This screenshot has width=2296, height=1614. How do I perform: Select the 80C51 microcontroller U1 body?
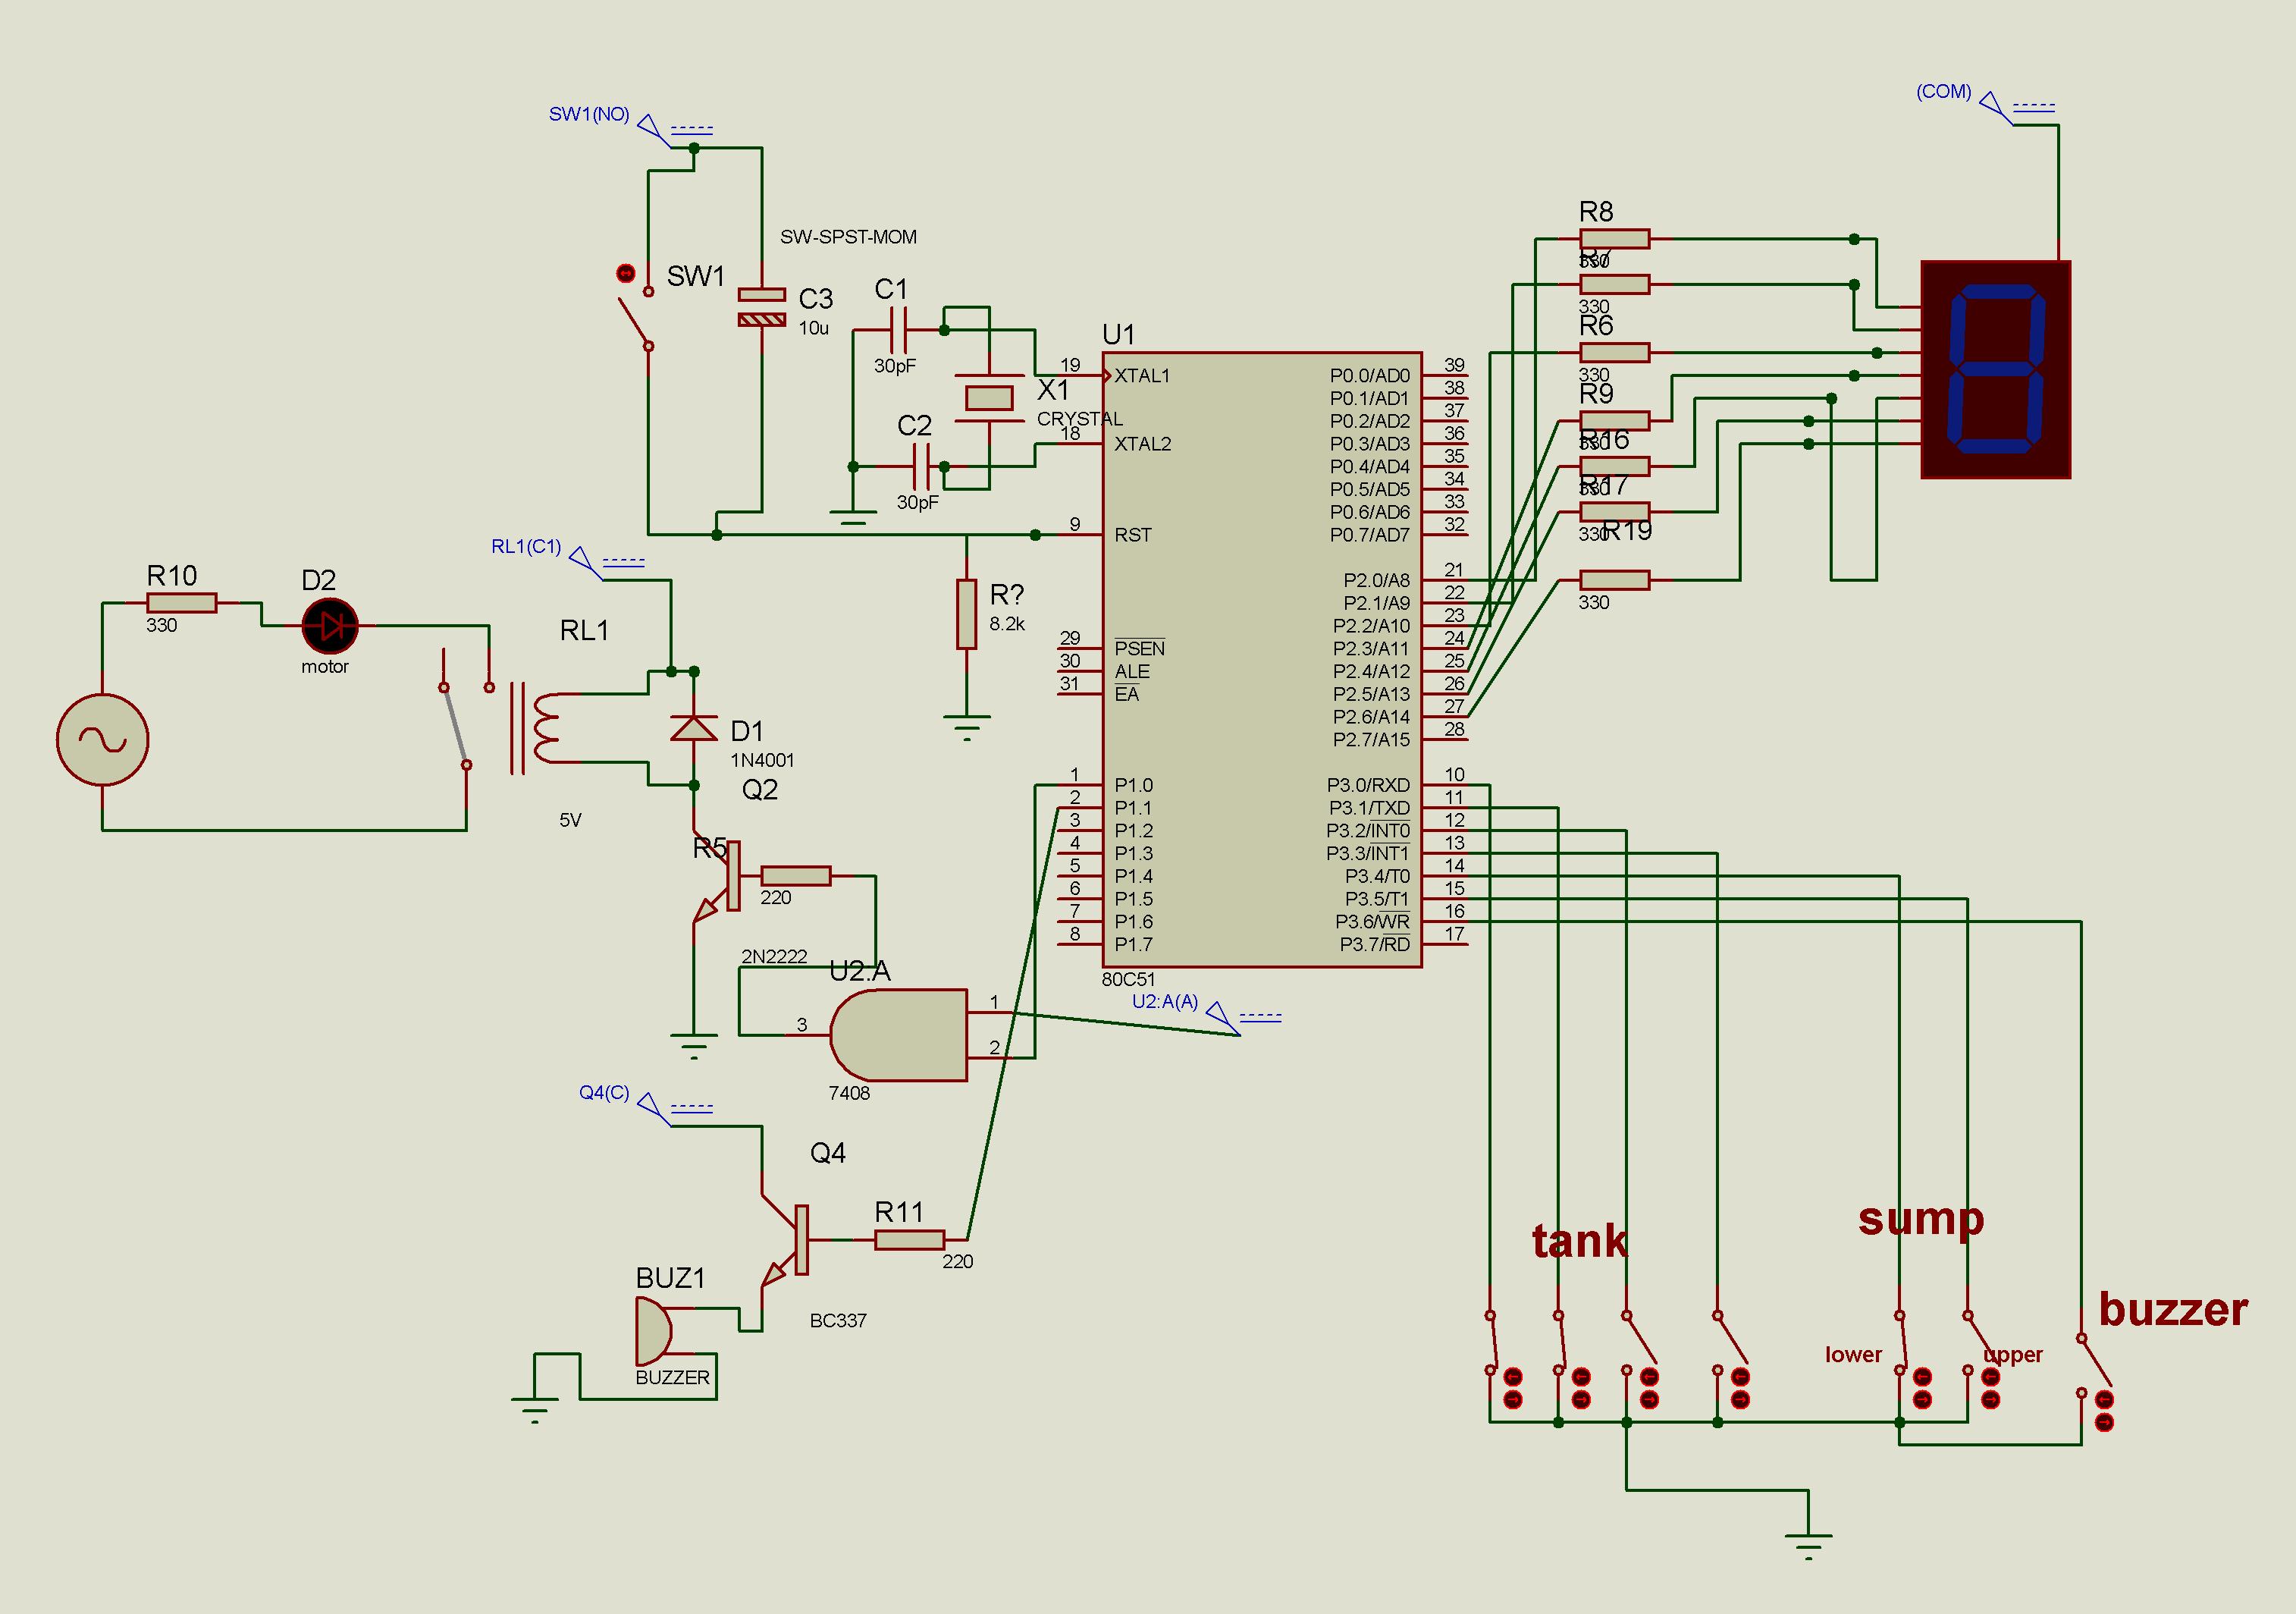click(x=1261, y=660)
